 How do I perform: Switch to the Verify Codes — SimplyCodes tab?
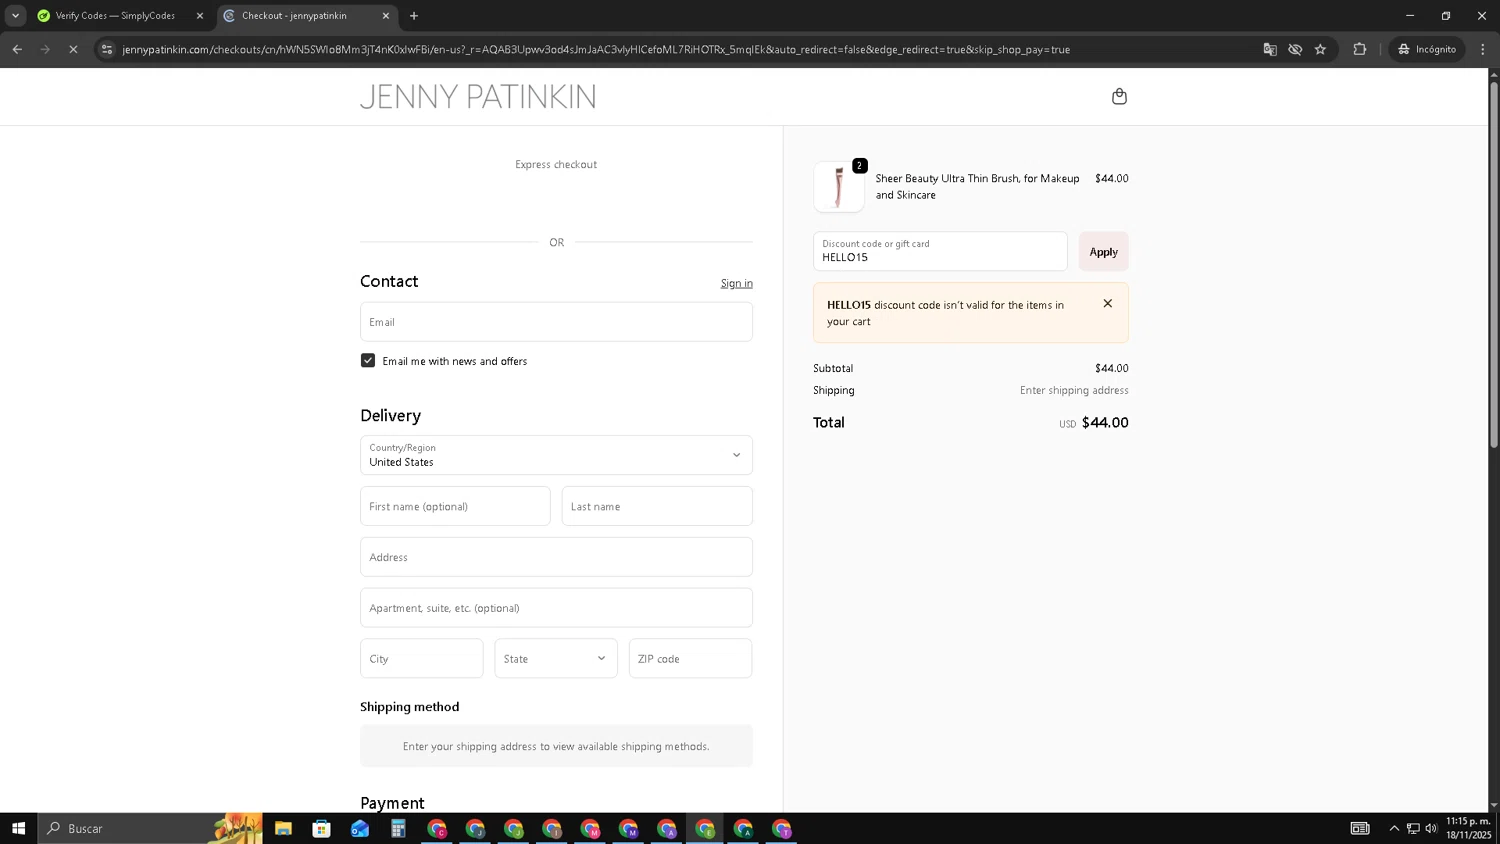115,16
